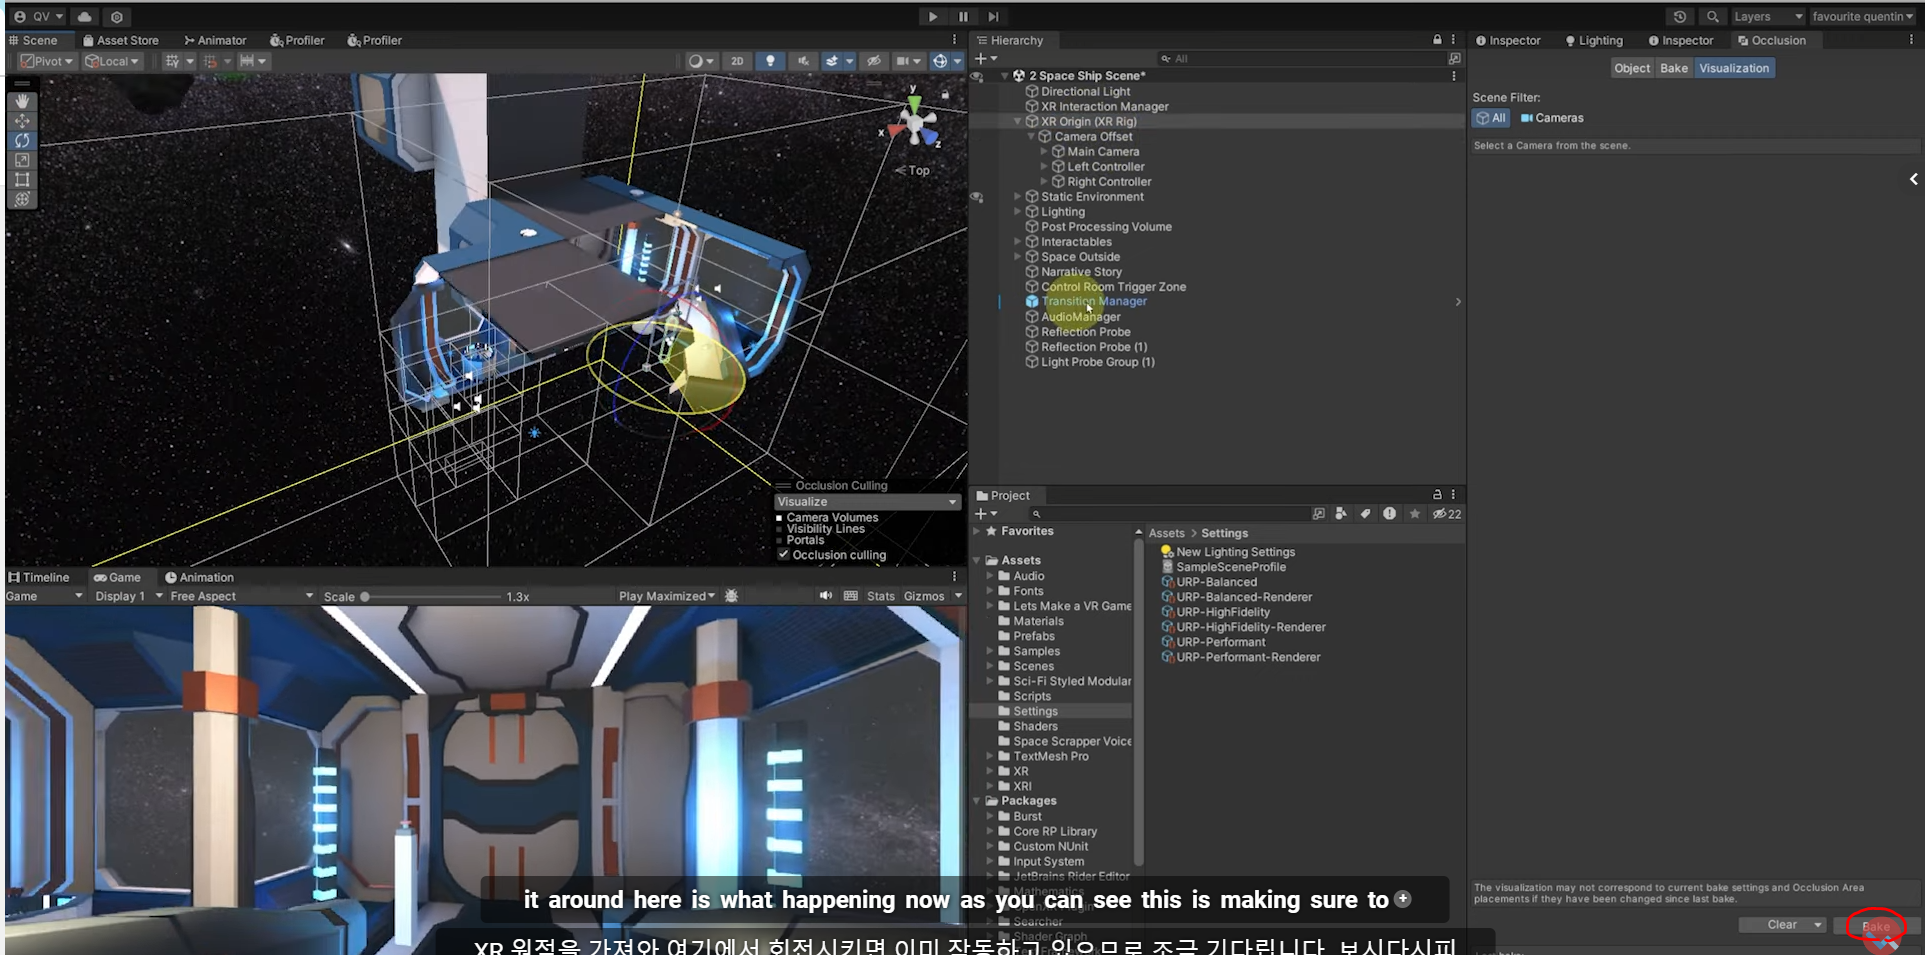Toggle scene lighting lightbulb

pyautogui.click(x=770, y=61)
